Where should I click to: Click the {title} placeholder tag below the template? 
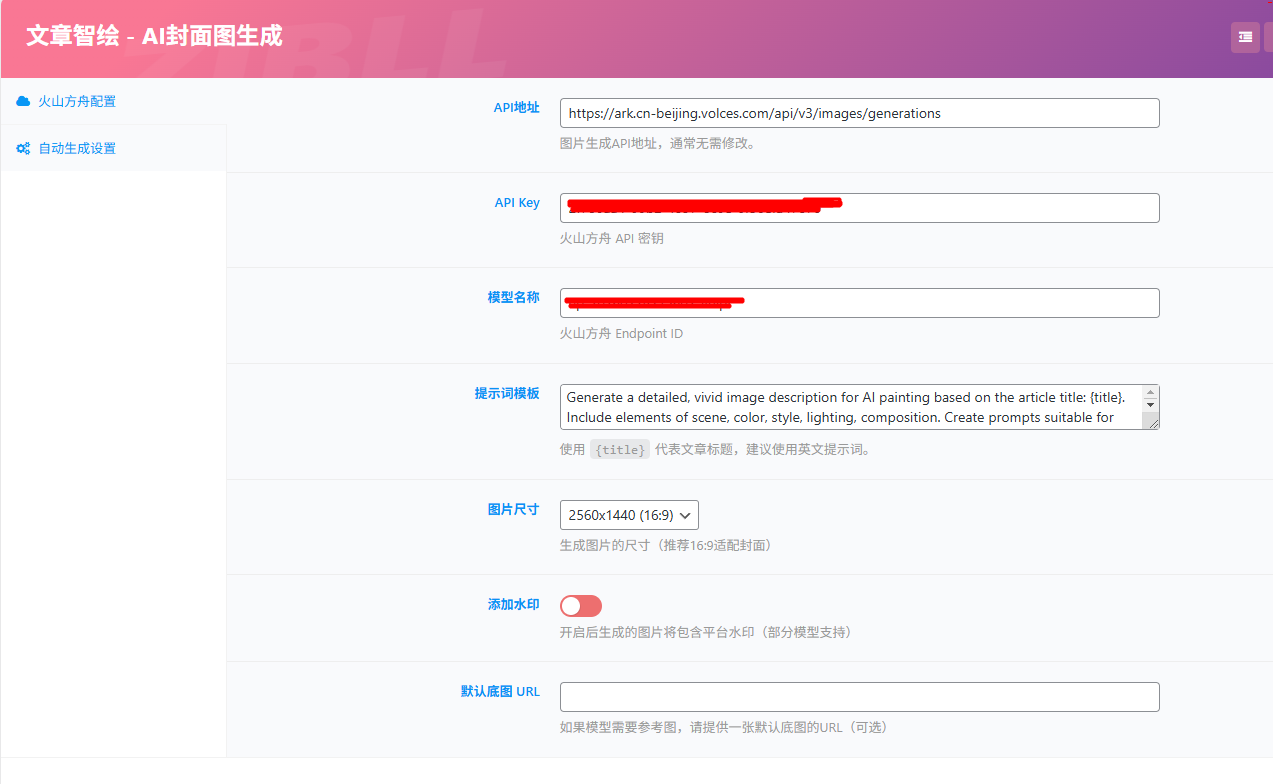coord(620,449)
